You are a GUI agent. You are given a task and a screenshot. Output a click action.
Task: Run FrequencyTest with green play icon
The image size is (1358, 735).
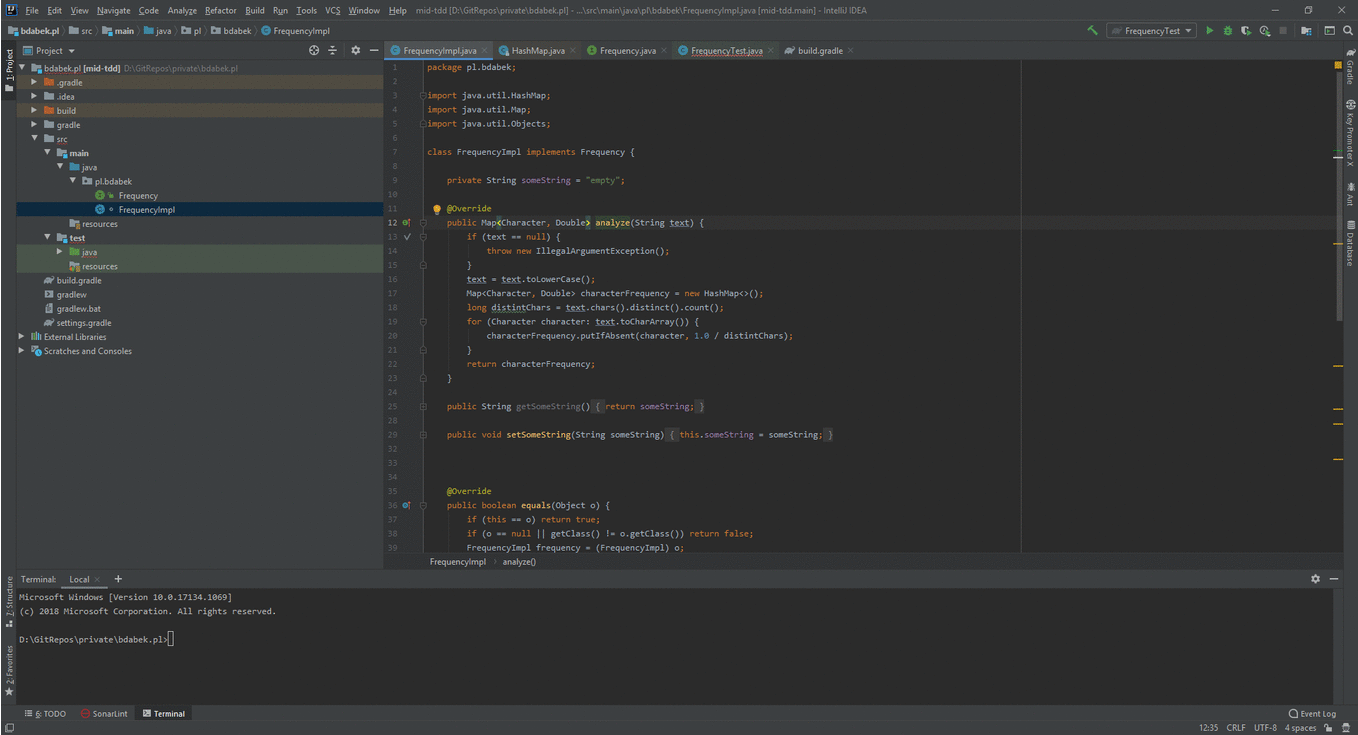[1209, 31]
